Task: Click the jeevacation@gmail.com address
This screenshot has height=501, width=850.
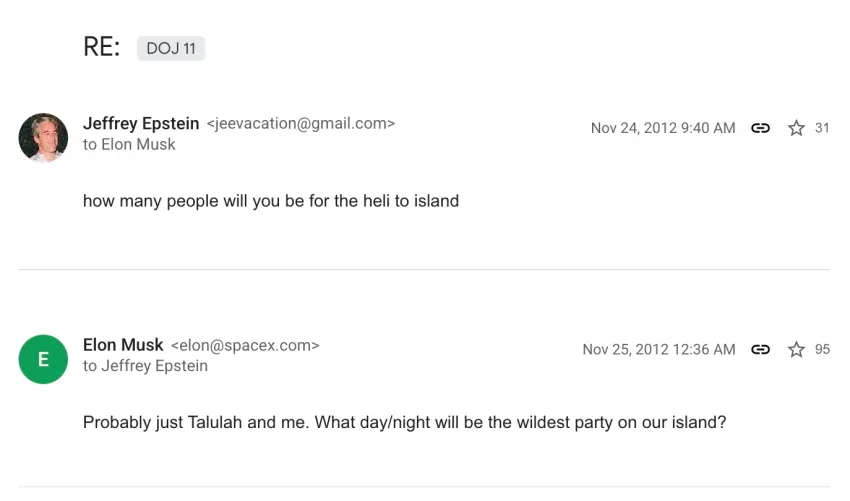Action: 300,124
